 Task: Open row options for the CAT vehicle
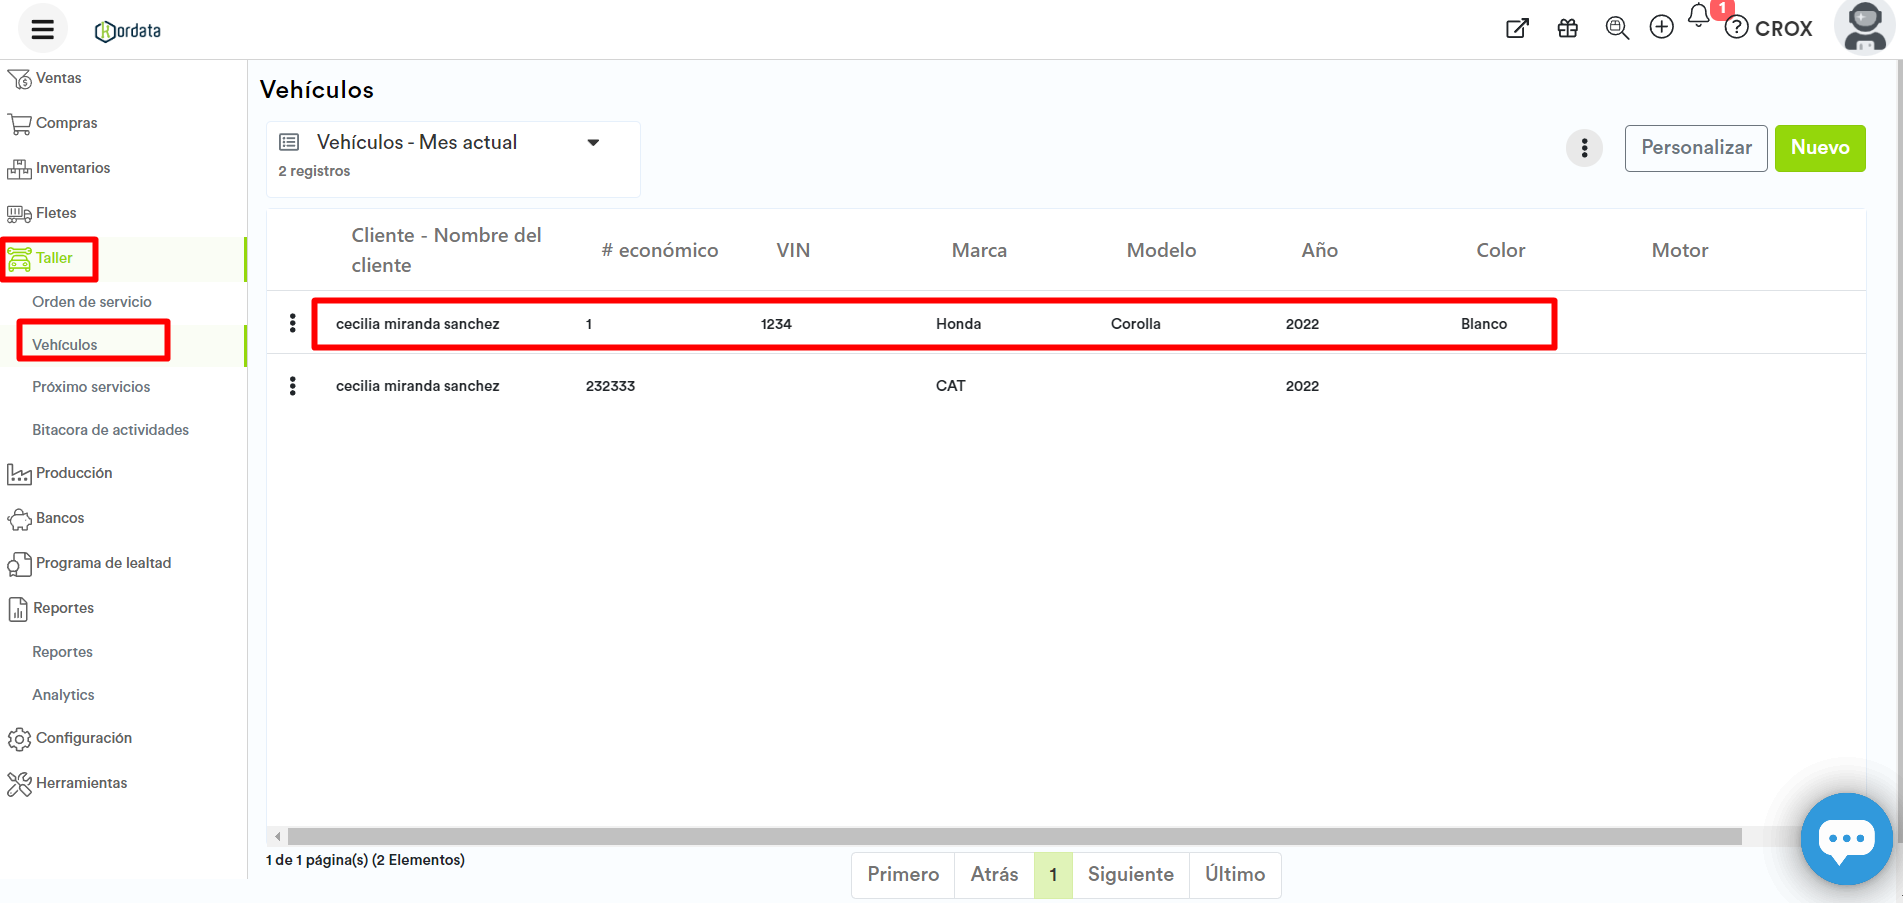click(x=292, y=386)
